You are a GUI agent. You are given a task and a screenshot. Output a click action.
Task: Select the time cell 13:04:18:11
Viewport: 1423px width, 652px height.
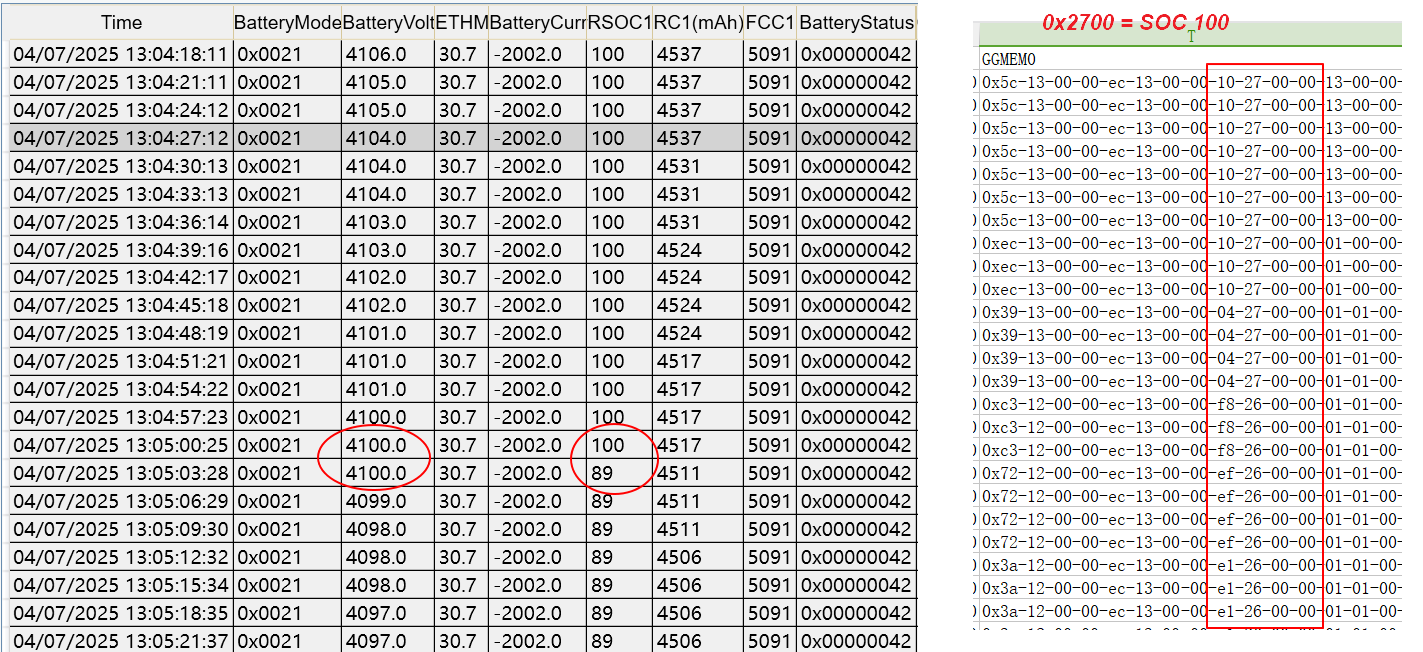122,54
